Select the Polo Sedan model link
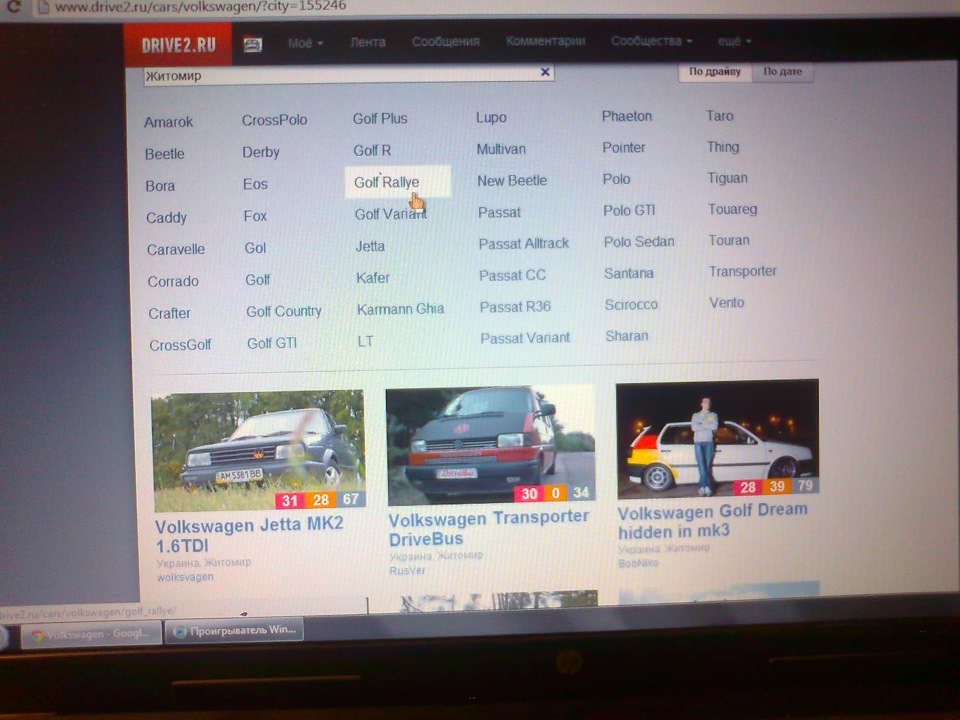960x720 pixels. click(x=639, y=242)
